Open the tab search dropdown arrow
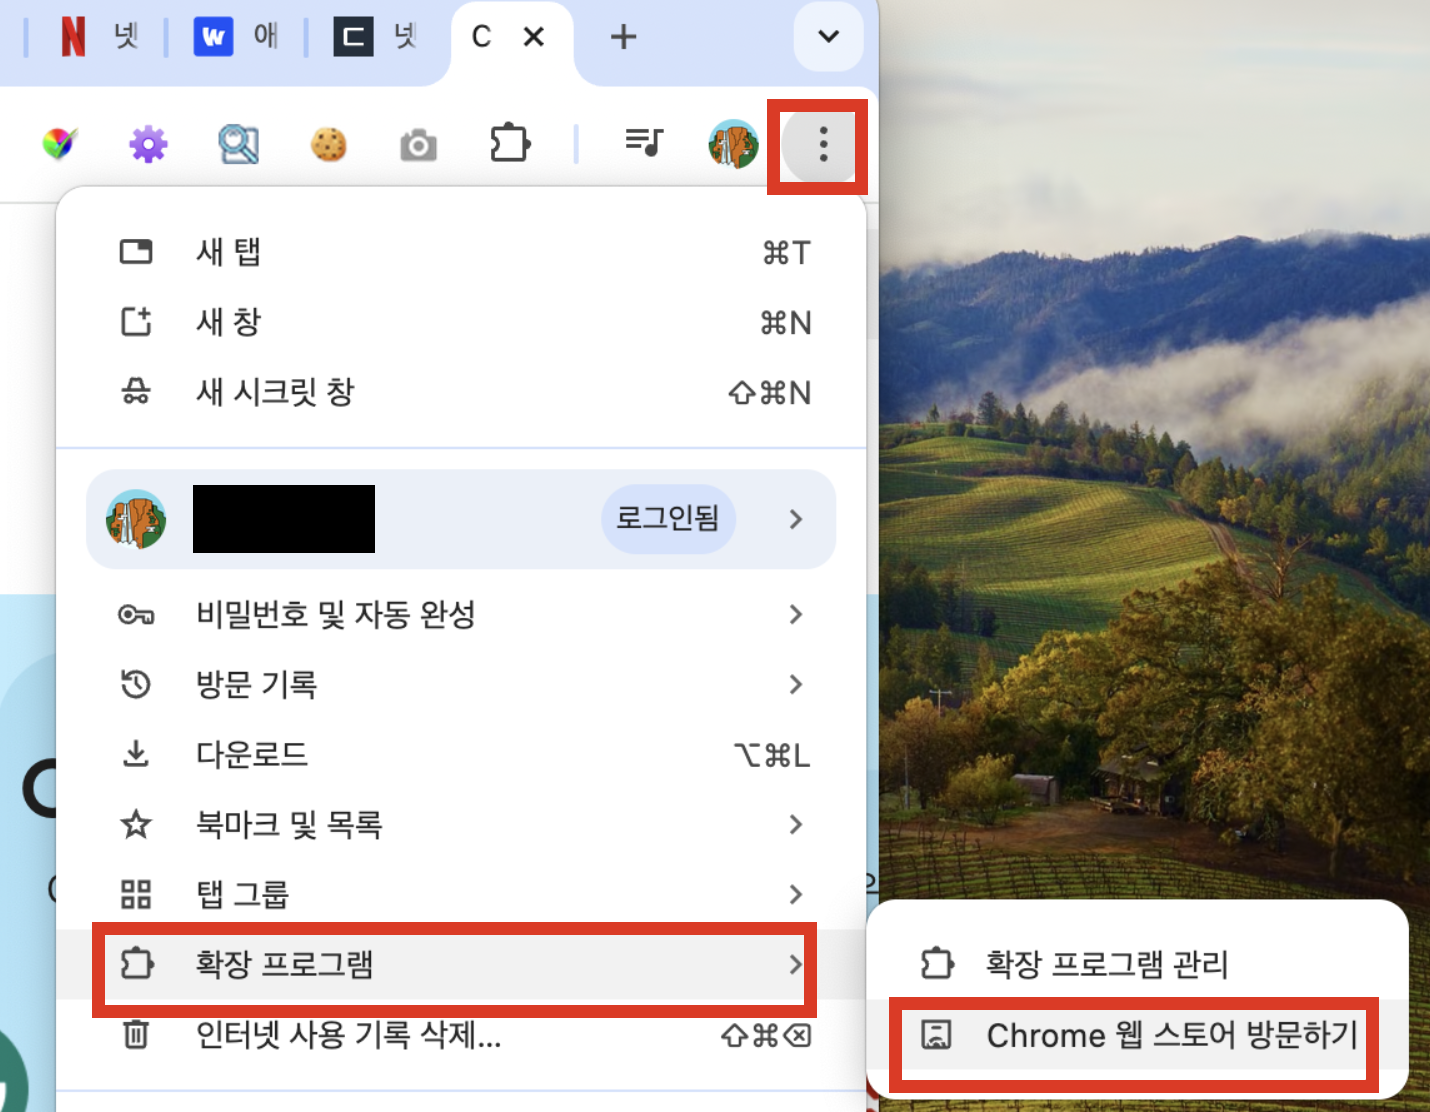The height and width of the screenshot is (1112, 1430). 828,37
